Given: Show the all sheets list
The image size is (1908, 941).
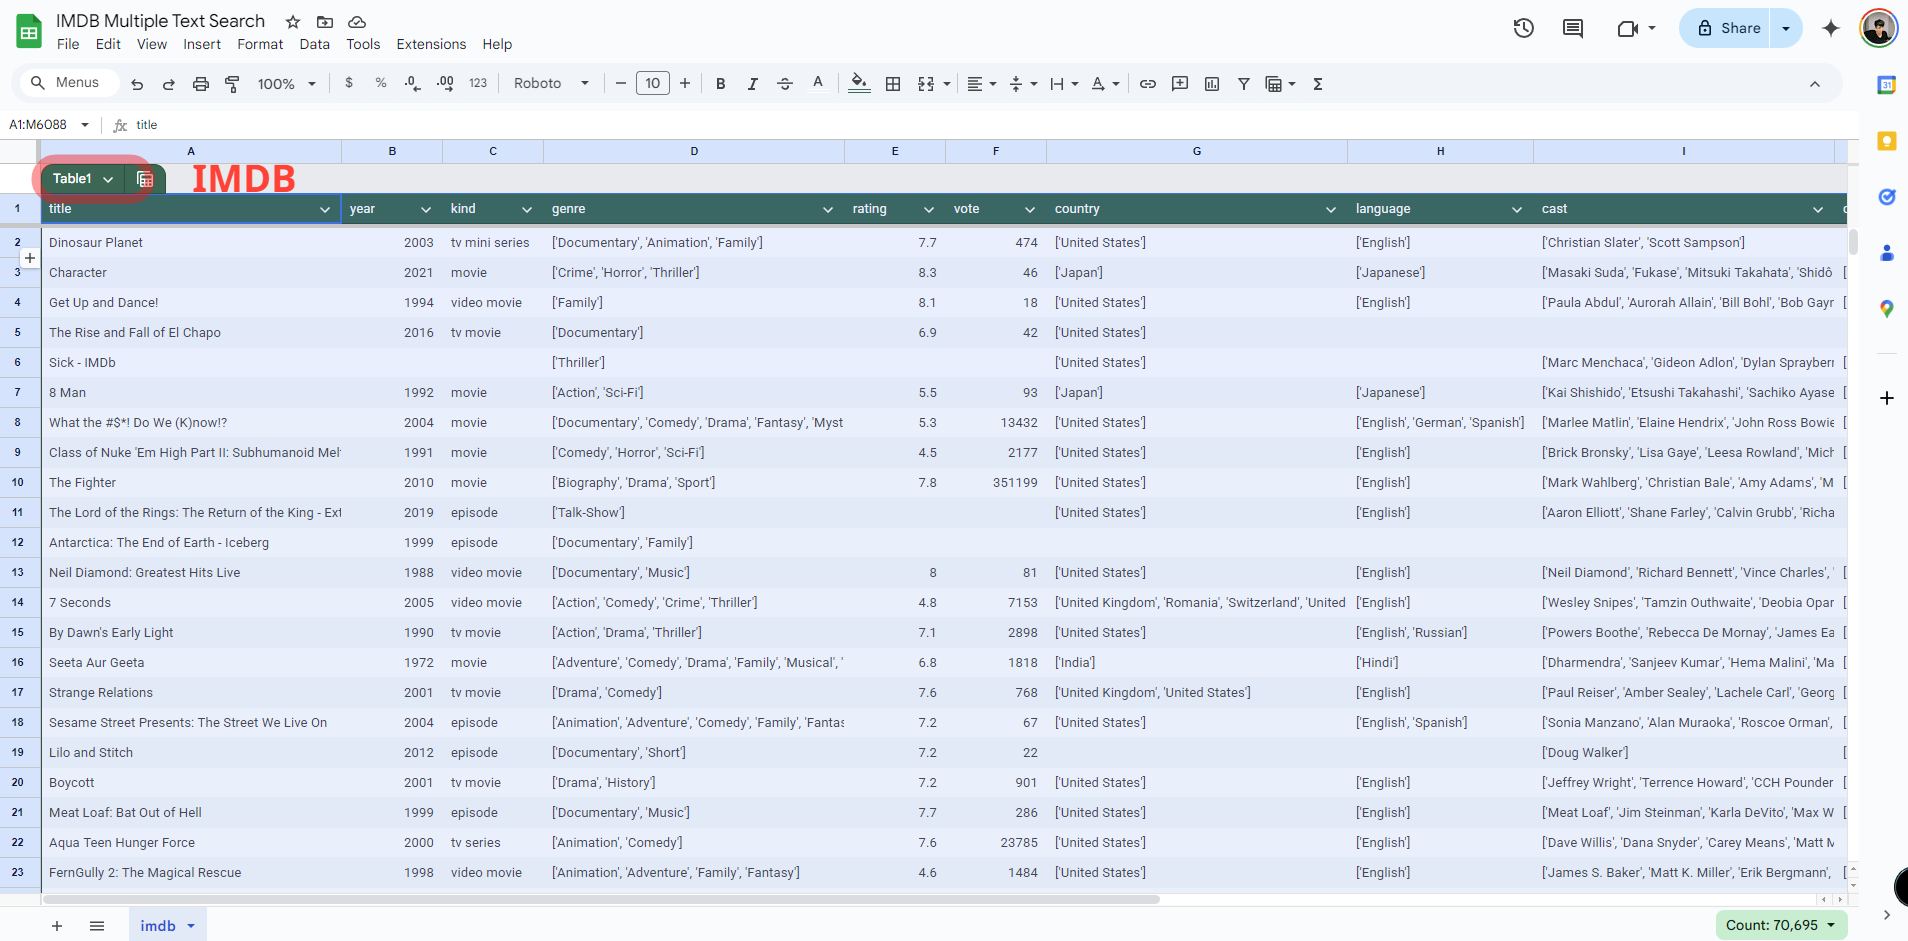Looking at the screenshot, I should click(x=97, y=926).
